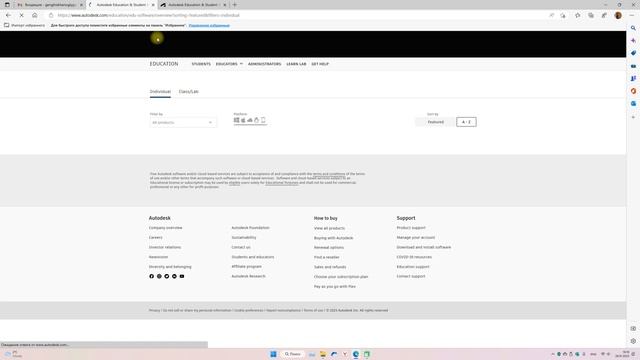Open the Edge sidebar search icon
Viewport: 640px width, 360px height.
click(x=633, y=28)
